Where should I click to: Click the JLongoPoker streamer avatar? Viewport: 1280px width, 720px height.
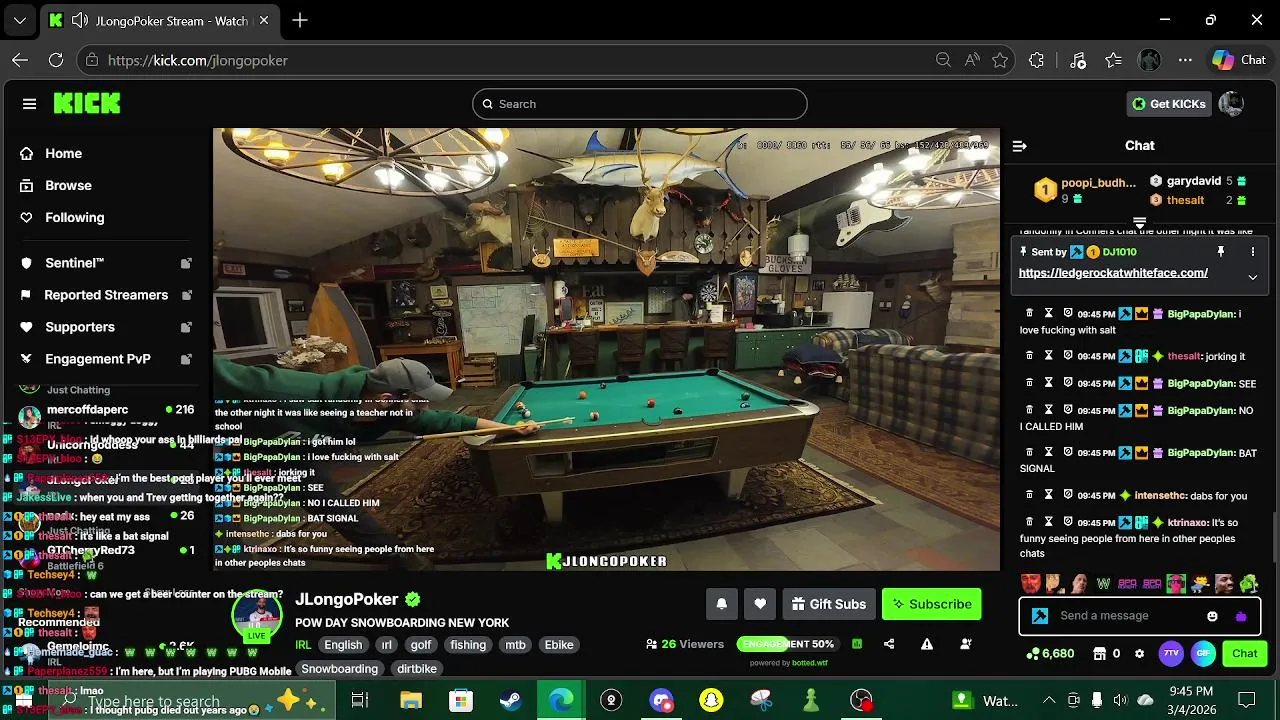tap(257, 616)
